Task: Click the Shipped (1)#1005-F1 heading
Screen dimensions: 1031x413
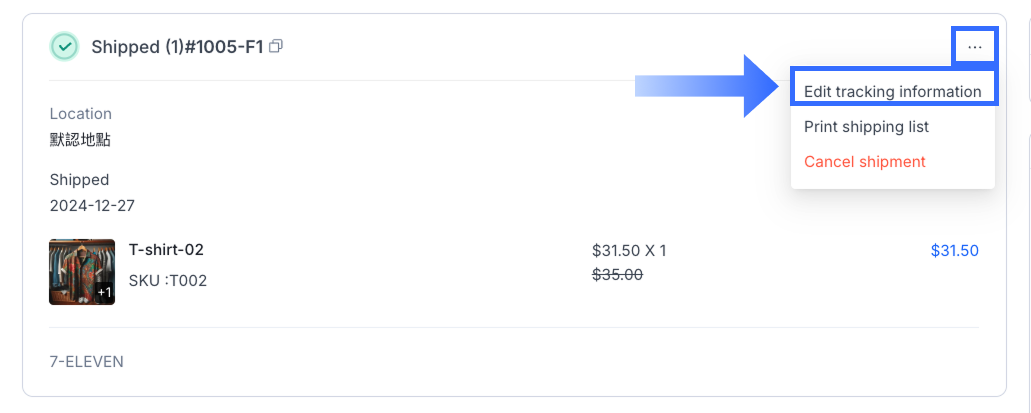Action: click(177, 47)
